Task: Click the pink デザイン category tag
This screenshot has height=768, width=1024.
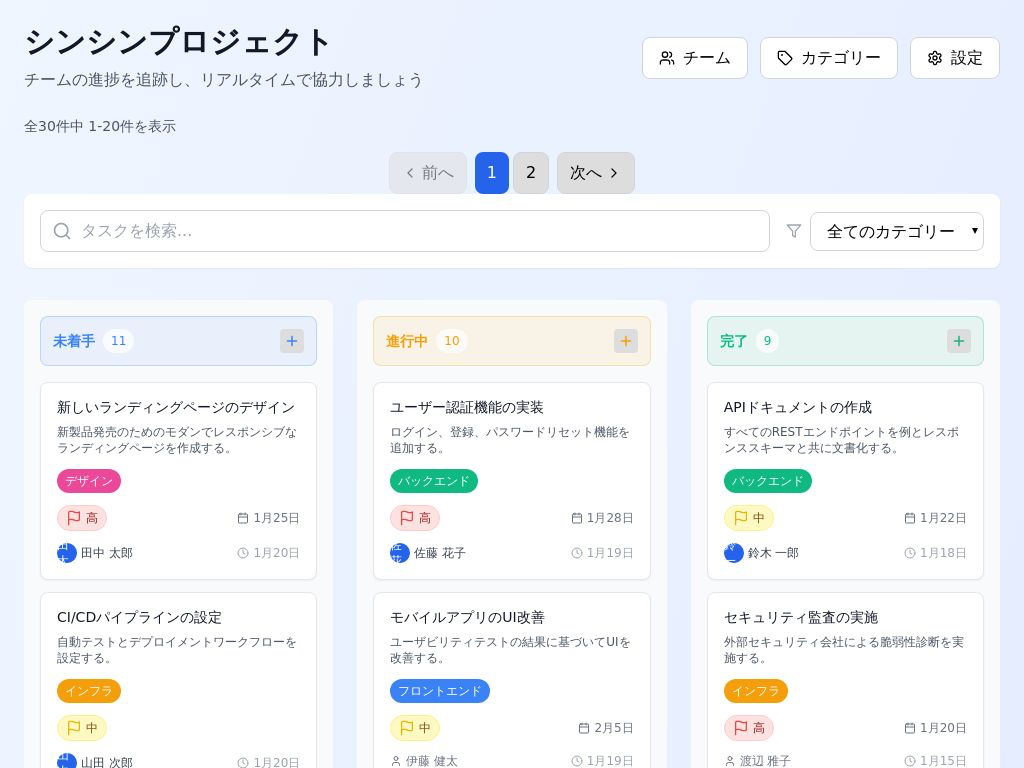Action: (89, 481)
